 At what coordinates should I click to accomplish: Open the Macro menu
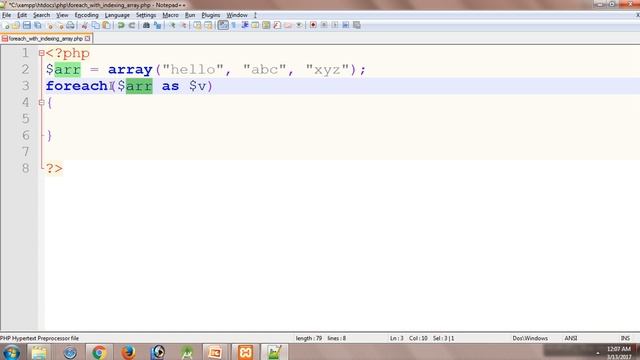171,15
